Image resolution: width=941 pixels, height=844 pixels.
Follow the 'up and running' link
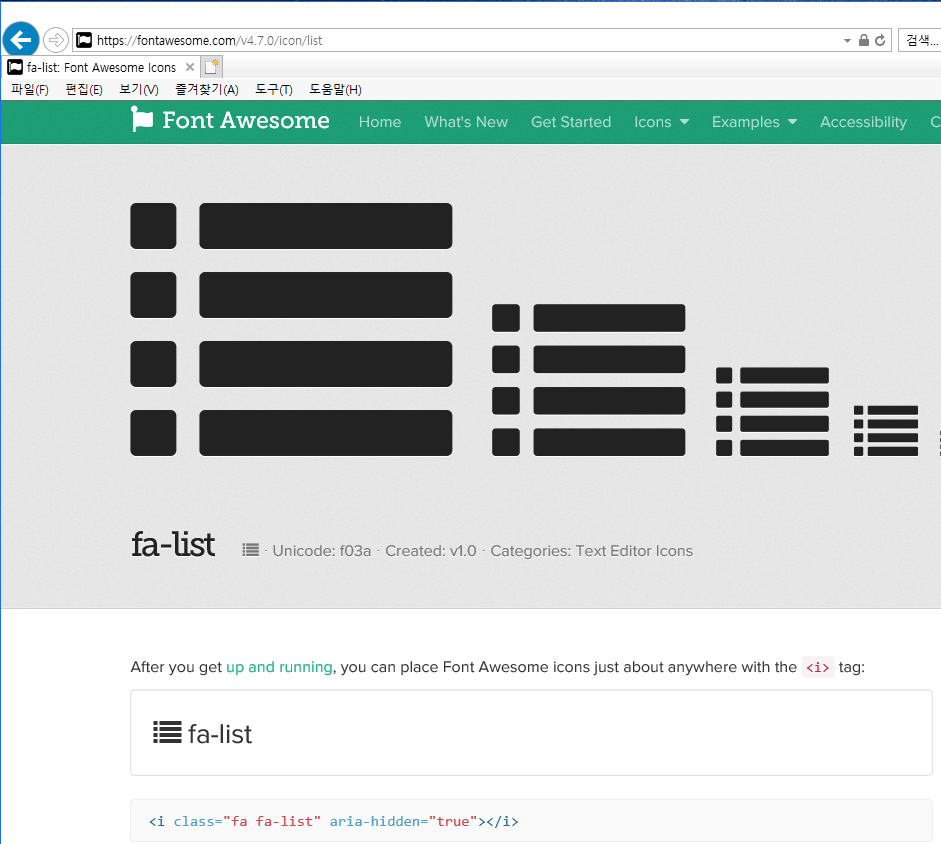(279, 667)
